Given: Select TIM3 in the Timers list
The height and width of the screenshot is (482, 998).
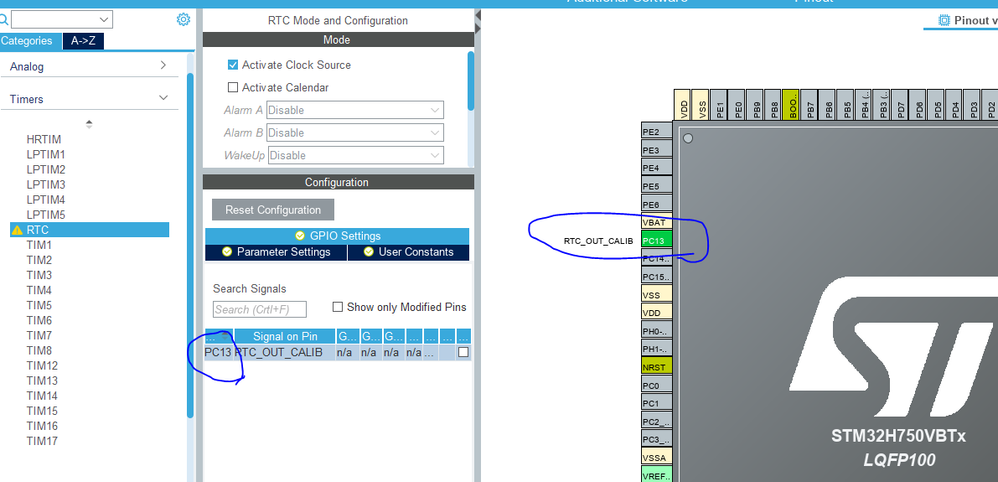Looking at the screenshot, I should coord(39,275).
